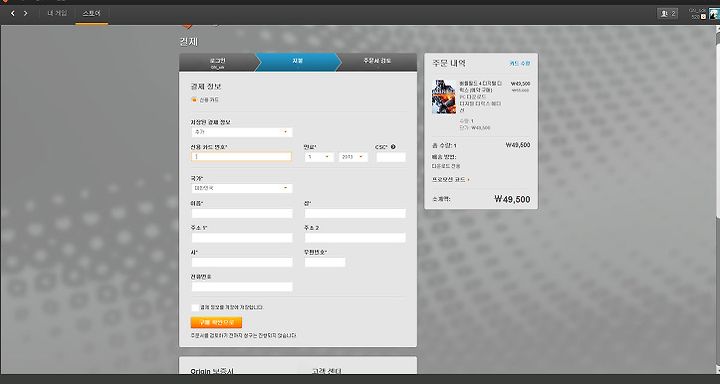Click the login step in checkout progress
The width and height of the screenshot is (720, 384).
click(217, 62)
